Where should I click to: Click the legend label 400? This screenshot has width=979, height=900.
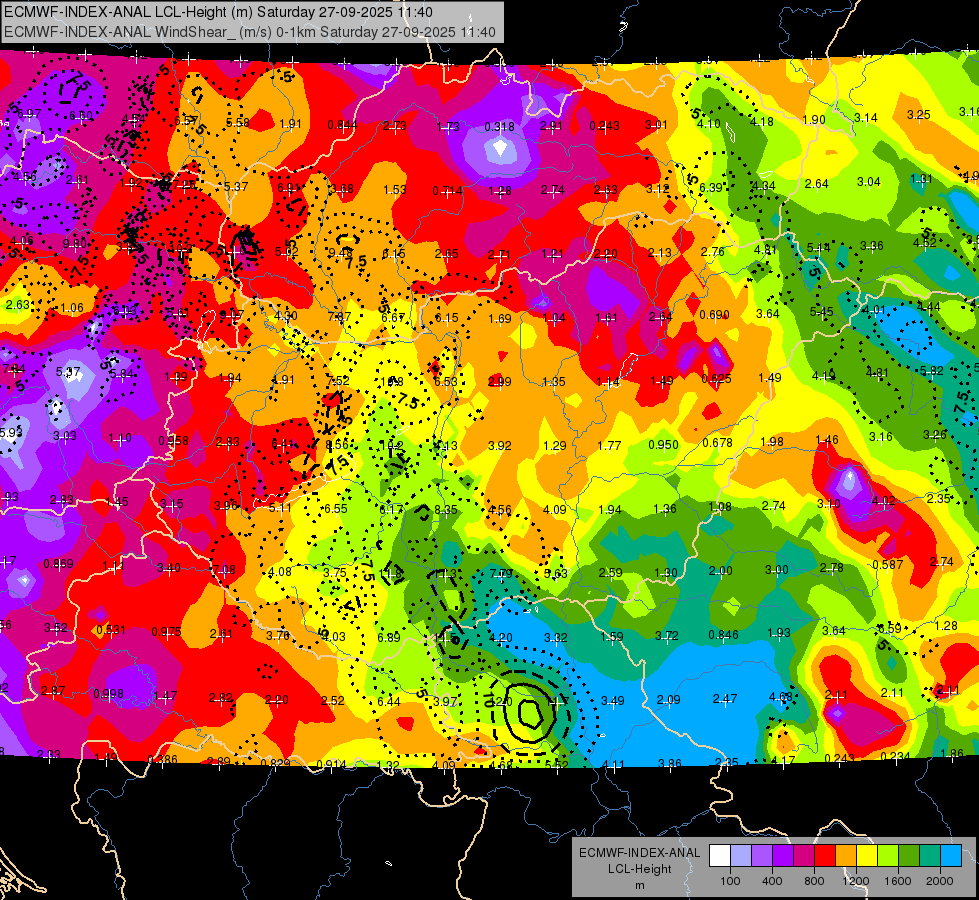tap(772, 881)
